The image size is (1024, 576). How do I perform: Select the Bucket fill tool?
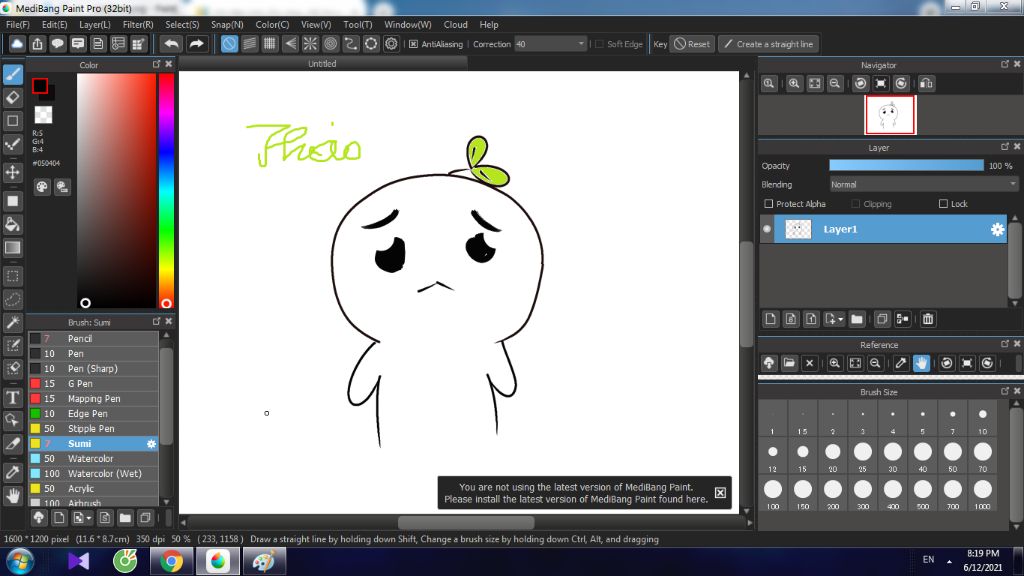click(x=13, y=224)
